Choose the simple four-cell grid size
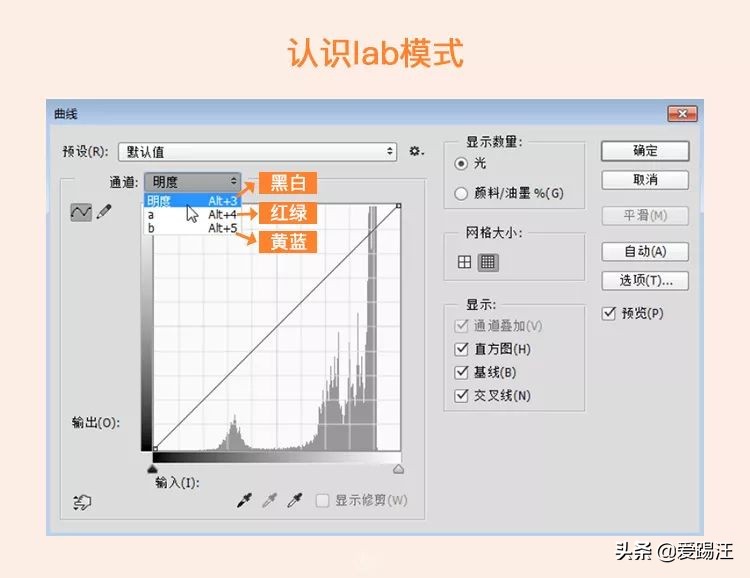 [464, 262]
